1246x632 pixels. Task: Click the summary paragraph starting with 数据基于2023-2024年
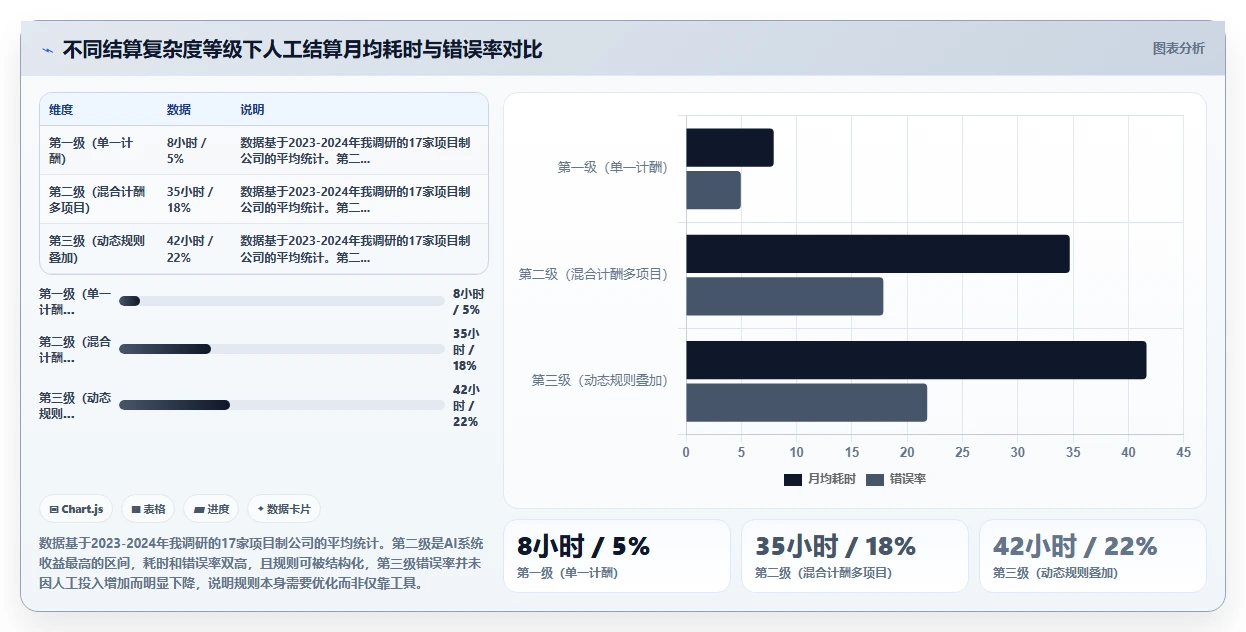(261, 563)
